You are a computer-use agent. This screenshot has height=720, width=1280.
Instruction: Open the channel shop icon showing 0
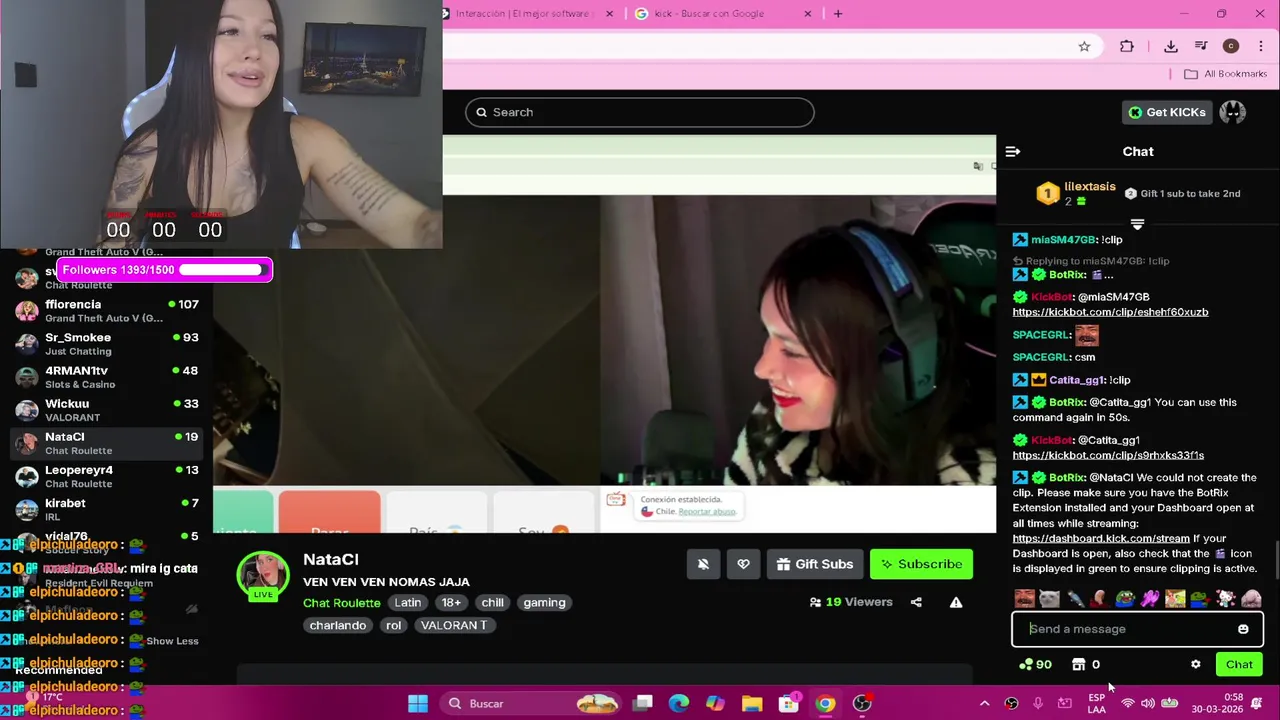coord(1086,664)
